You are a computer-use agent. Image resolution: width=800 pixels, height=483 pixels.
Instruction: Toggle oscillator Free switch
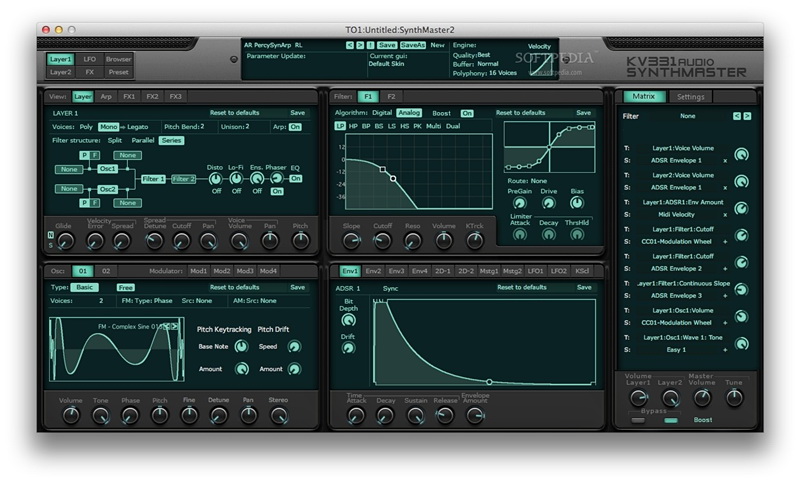click(x=126, y=288)
